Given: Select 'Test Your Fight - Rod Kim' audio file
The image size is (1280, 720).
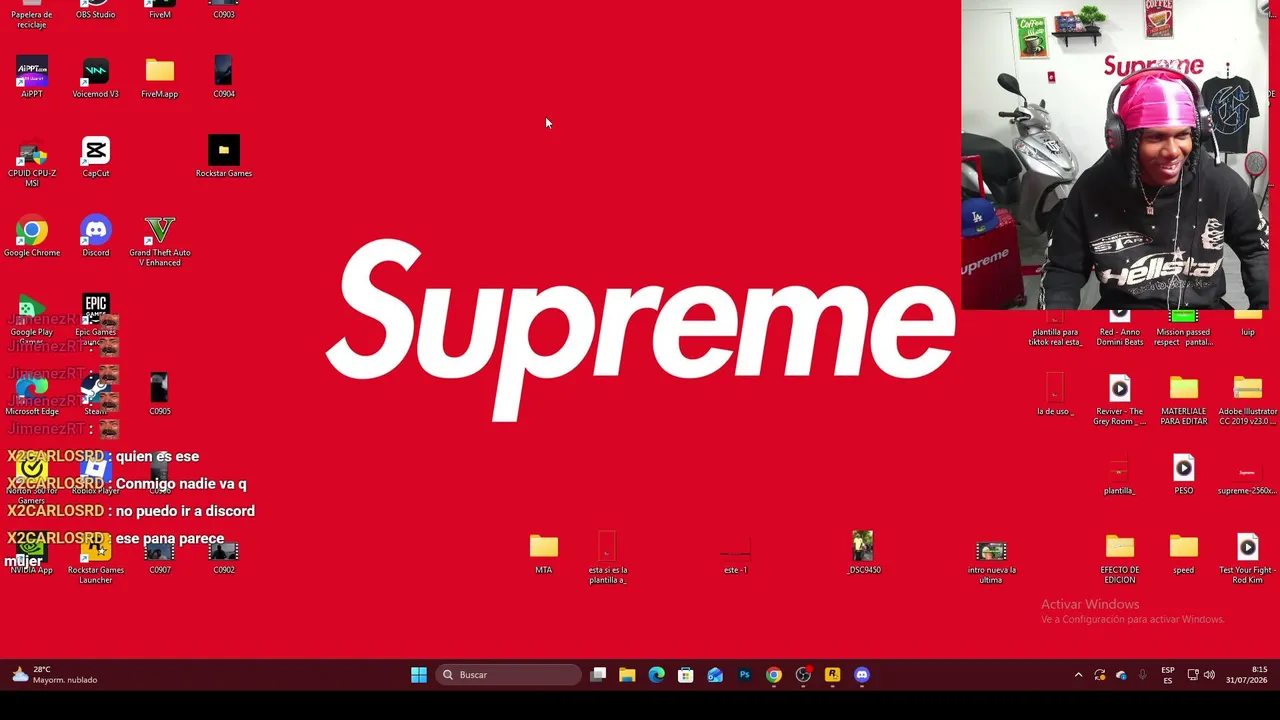Looking at the screenshot, I should pos(1247,559).
